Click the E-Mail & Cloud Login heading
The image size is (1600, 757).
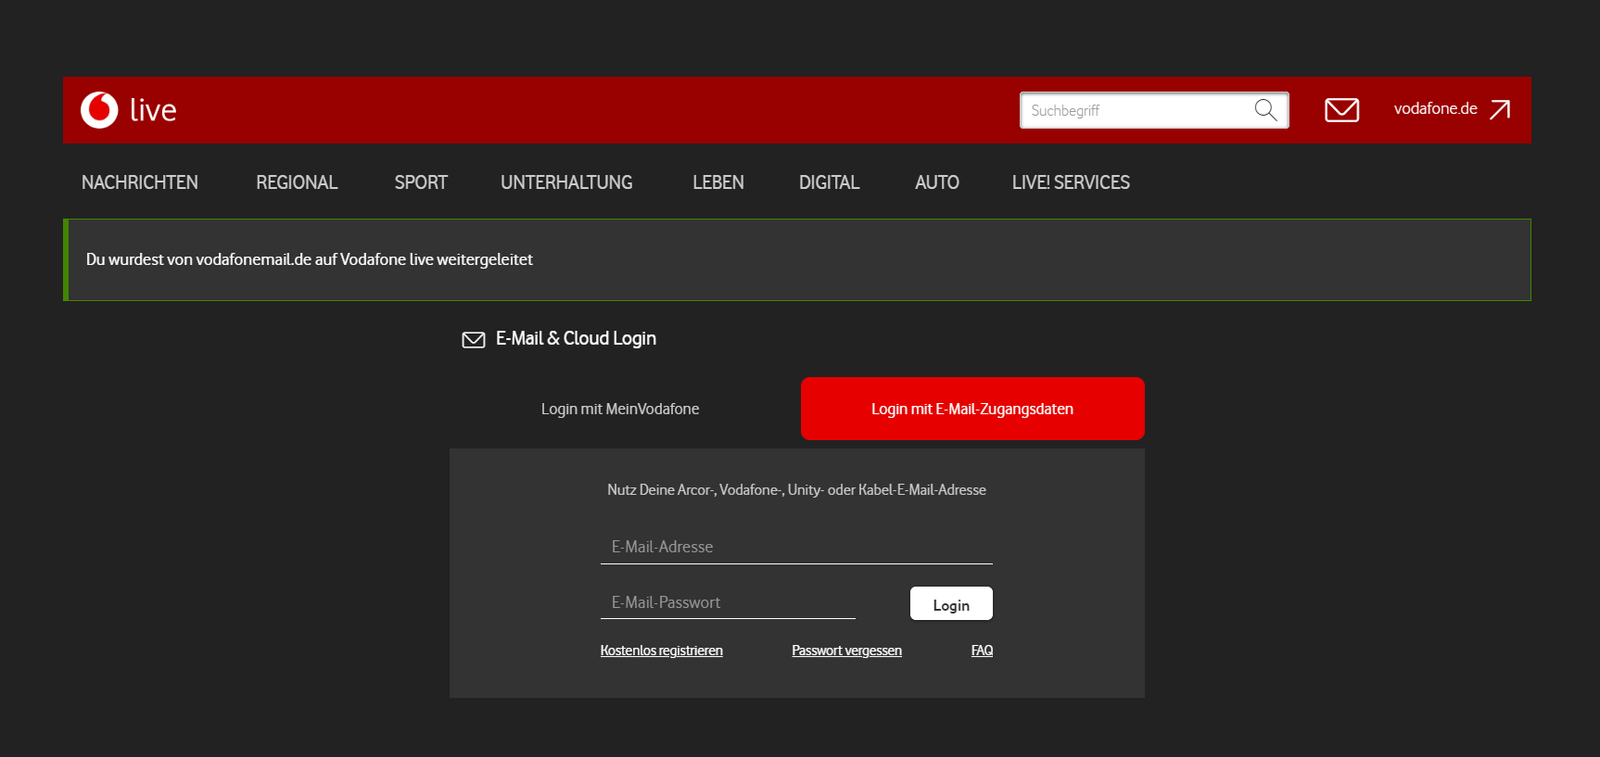click(x=576, y=339)
